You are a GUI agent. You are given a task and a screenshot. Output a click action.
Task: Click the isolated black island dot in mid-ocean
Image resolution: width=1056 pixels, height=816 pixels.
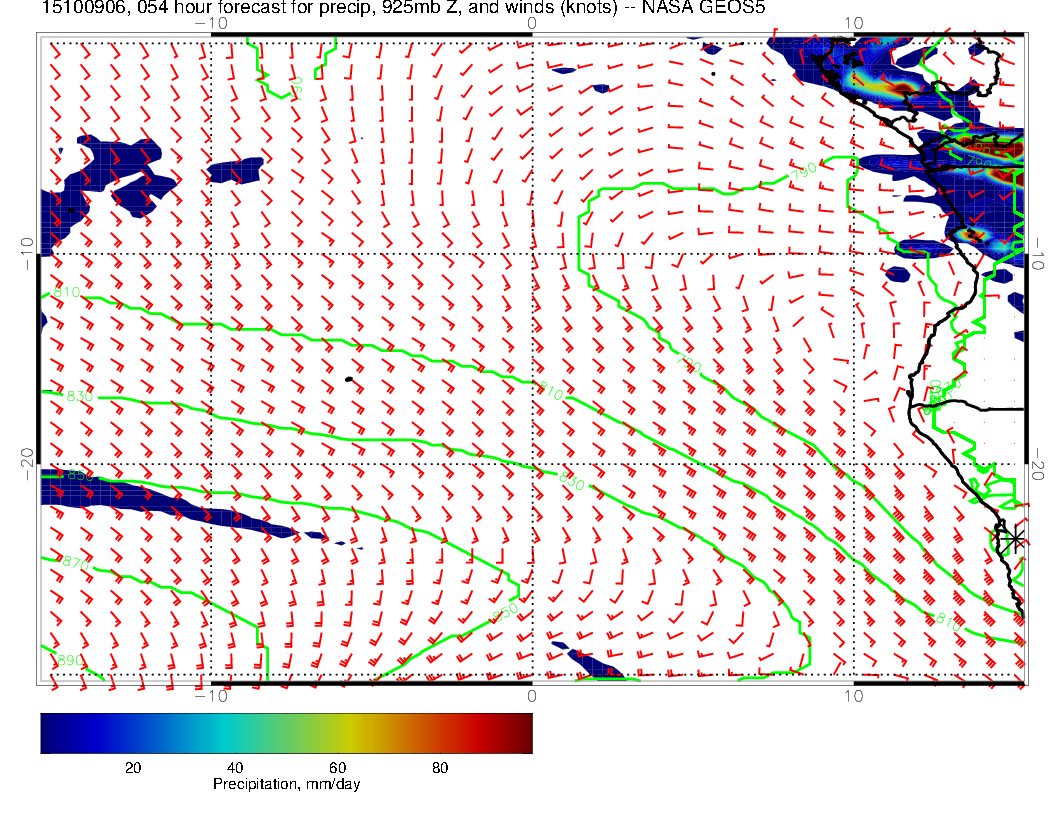(x=347, y=379)
